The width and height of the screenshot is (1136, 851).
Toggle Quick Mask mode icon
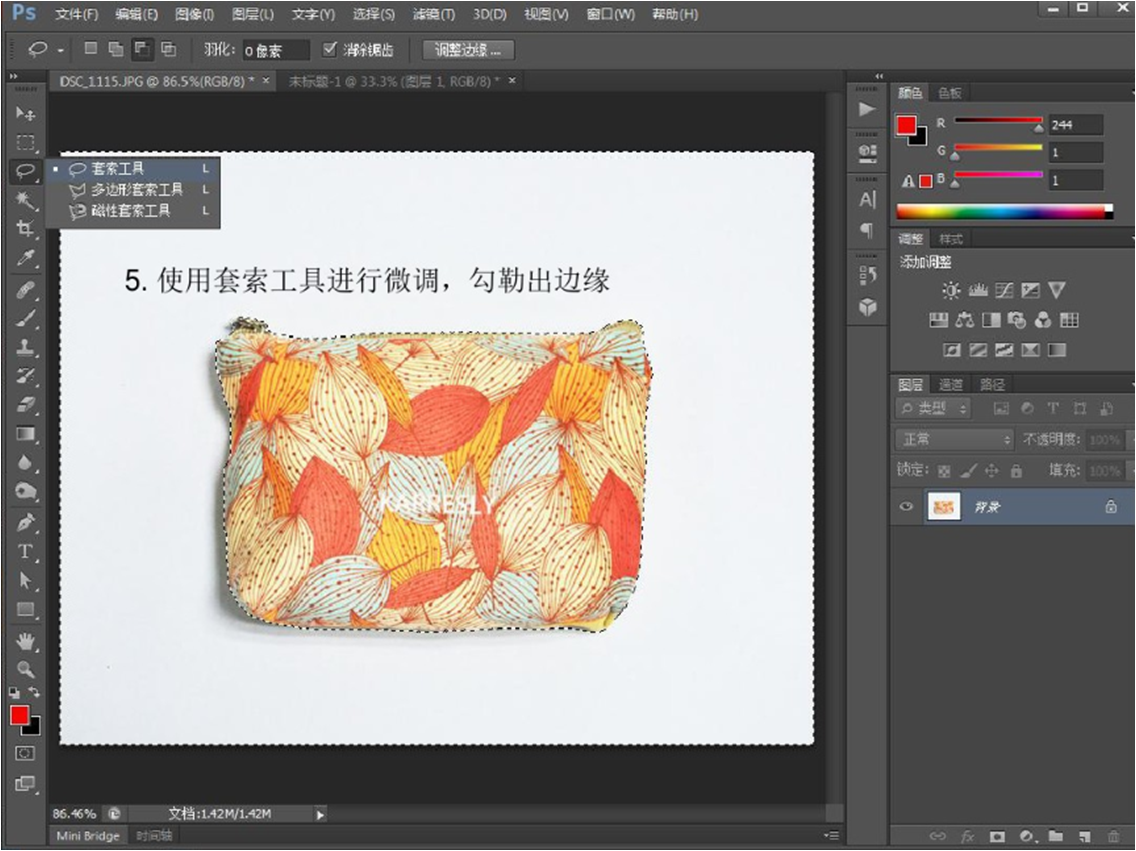pos(25,753)
